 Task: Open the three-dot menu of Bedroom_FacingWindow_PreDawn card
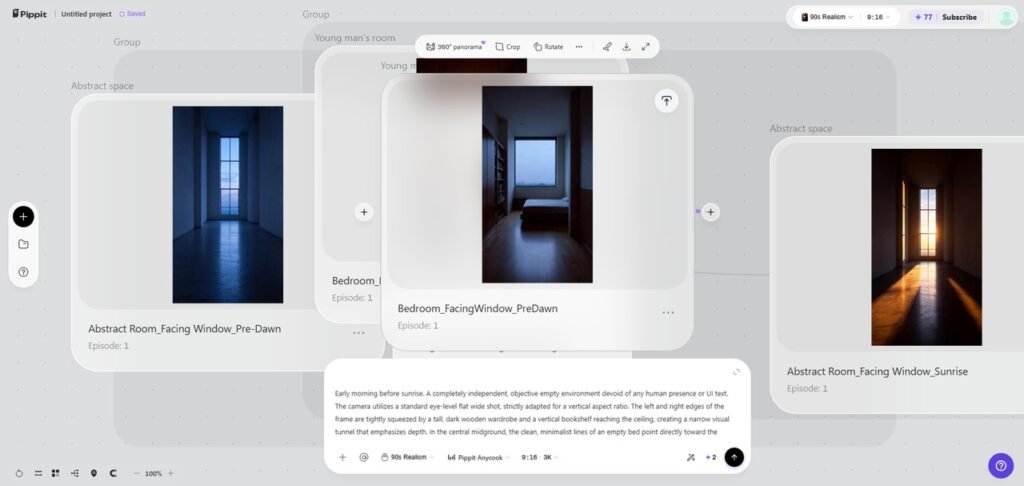click(x=667, y=313)
